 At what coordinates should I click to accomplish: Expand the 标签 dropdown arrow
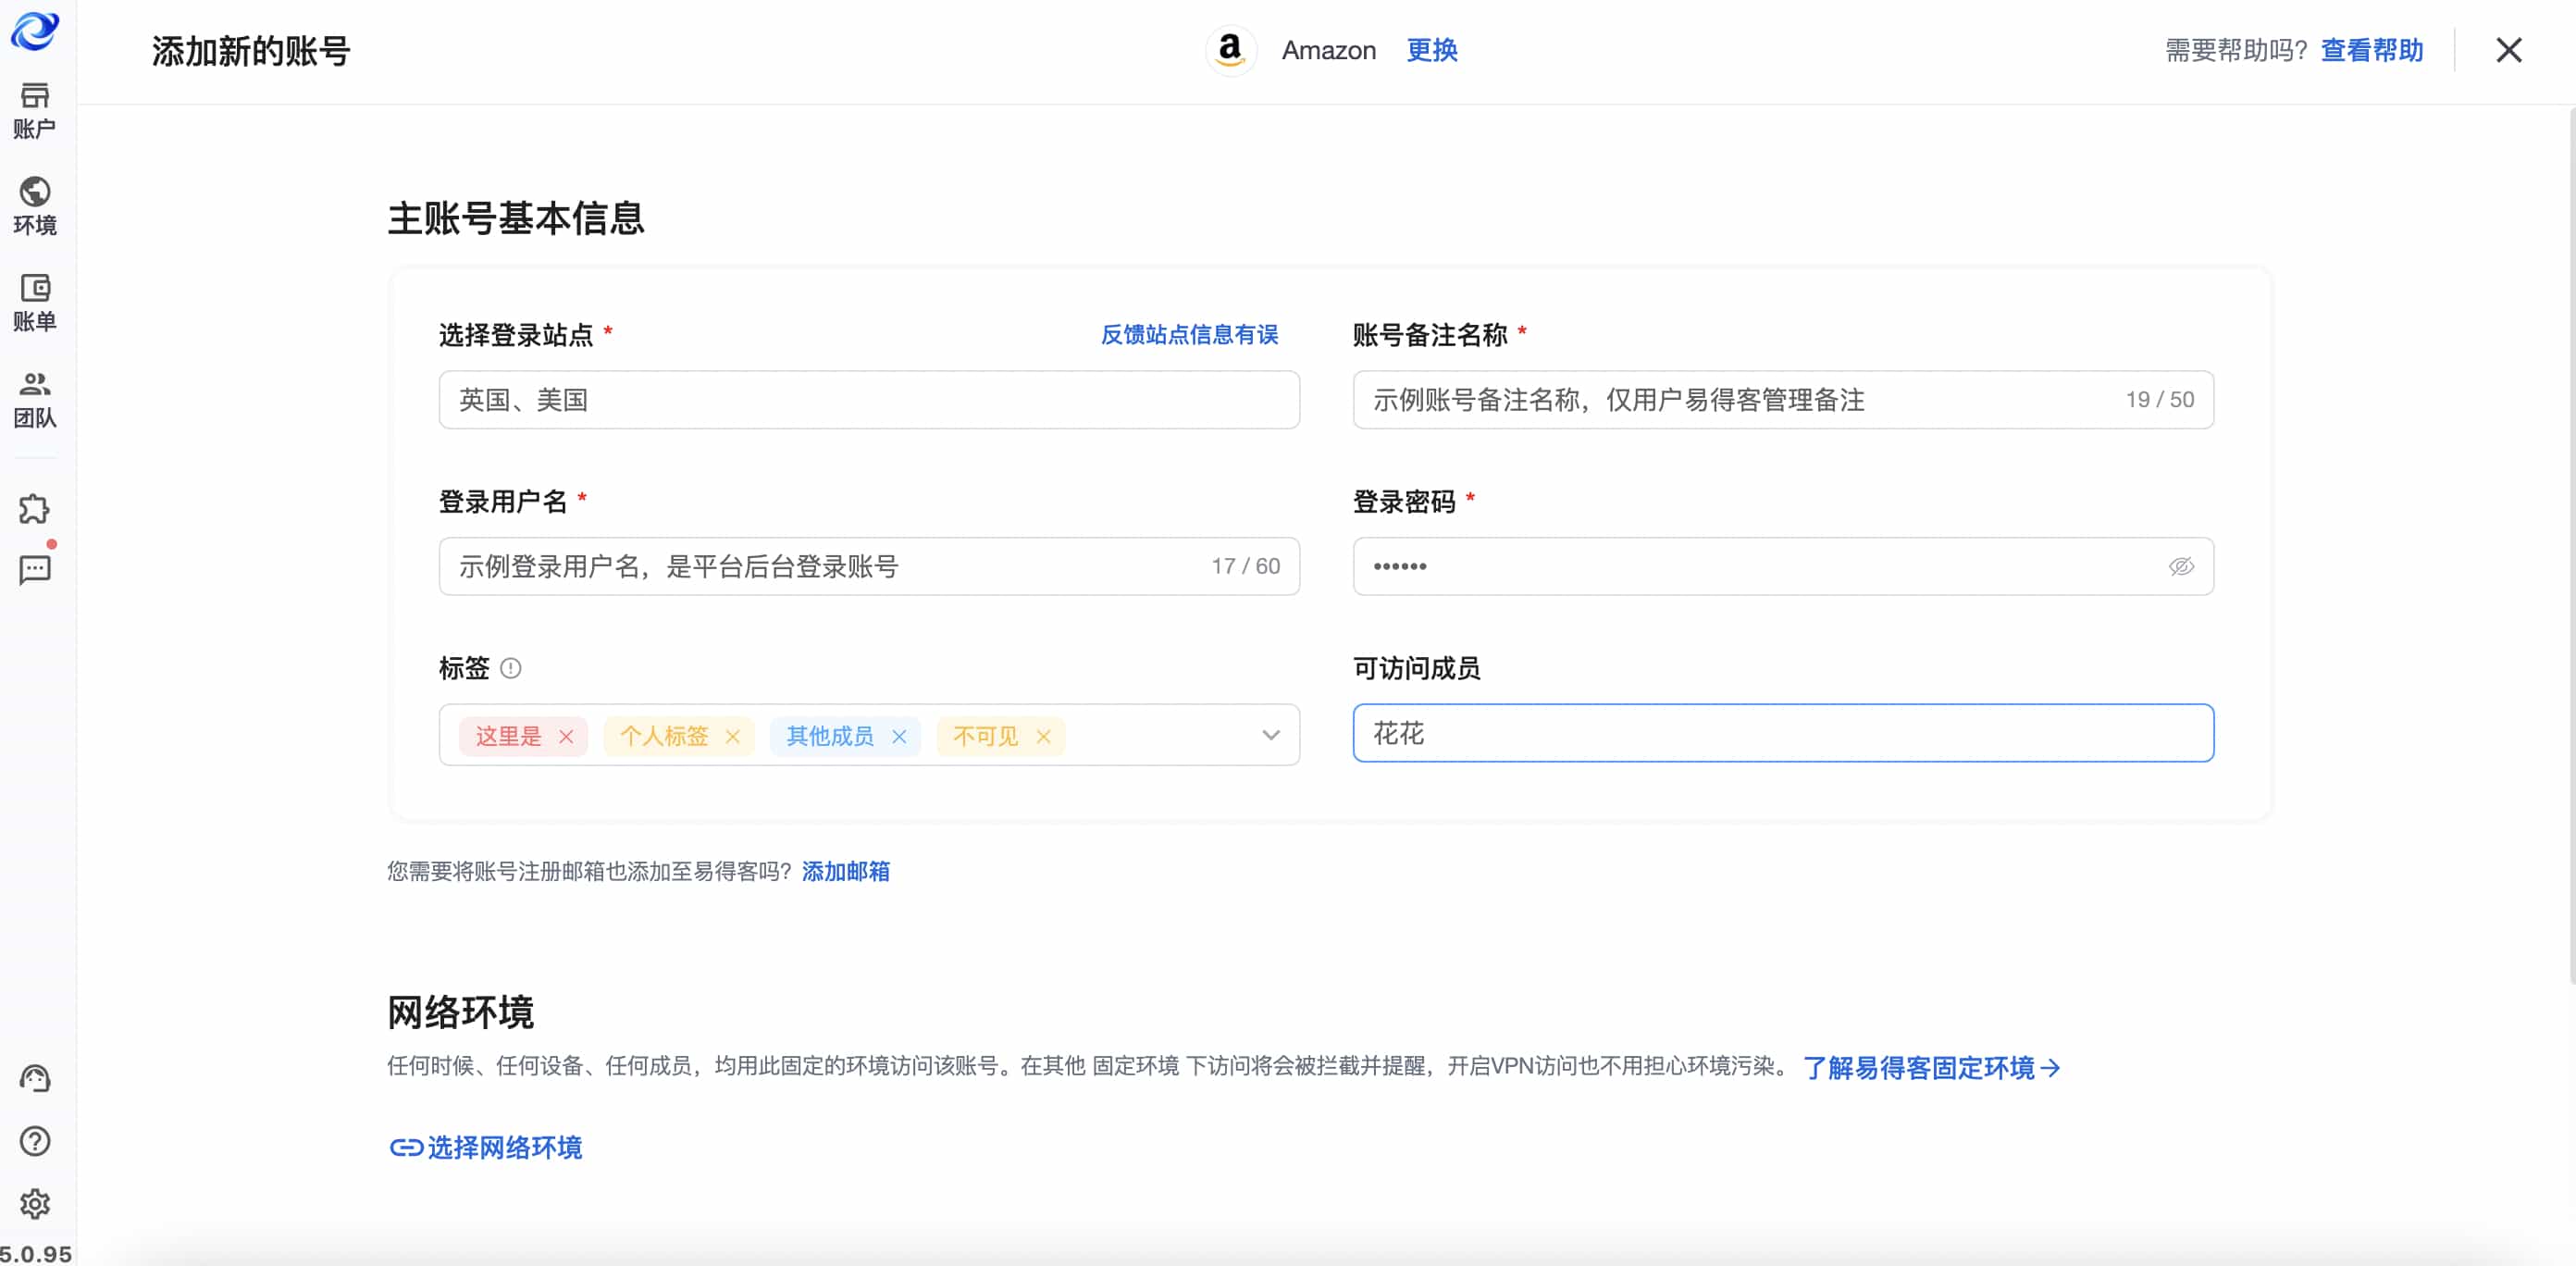[1271, 735]
